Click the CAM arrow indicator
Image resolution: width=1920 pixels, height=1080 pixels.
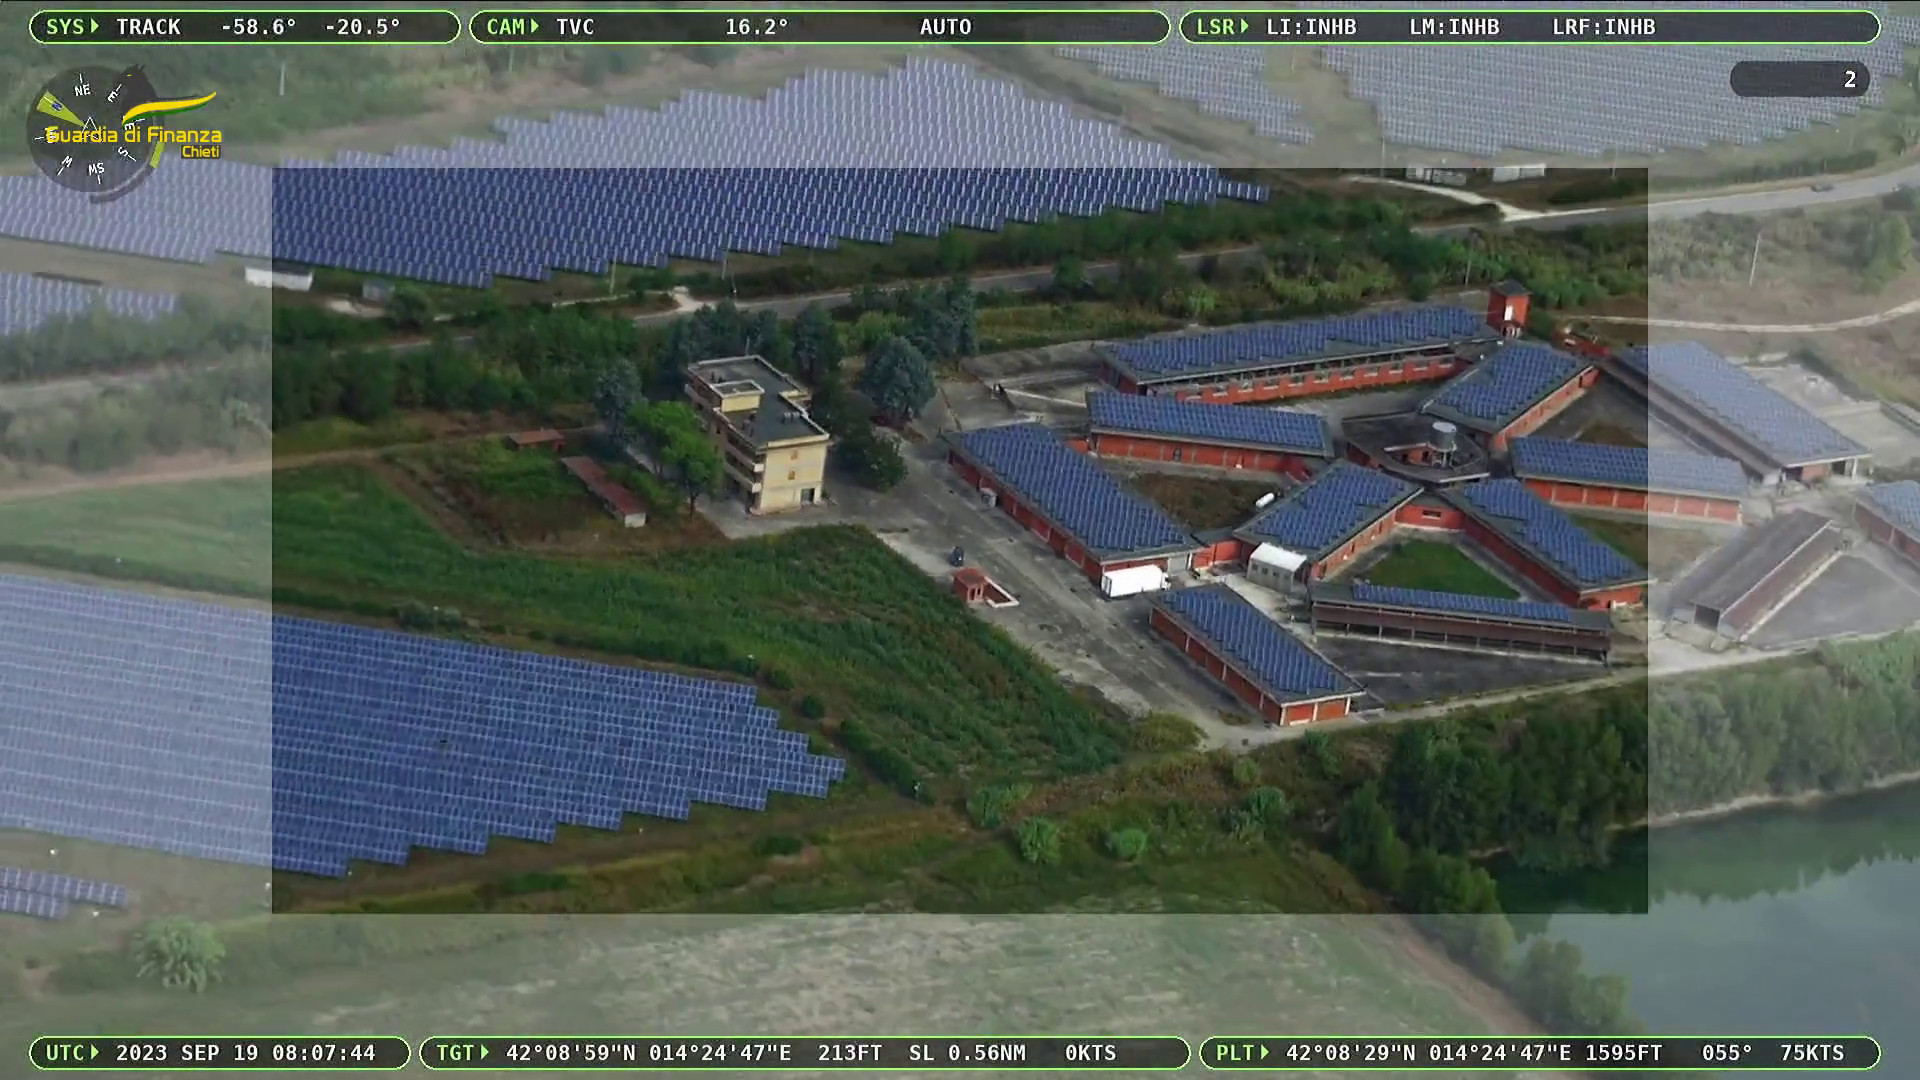pyautogui.click(x=534, y=27)
